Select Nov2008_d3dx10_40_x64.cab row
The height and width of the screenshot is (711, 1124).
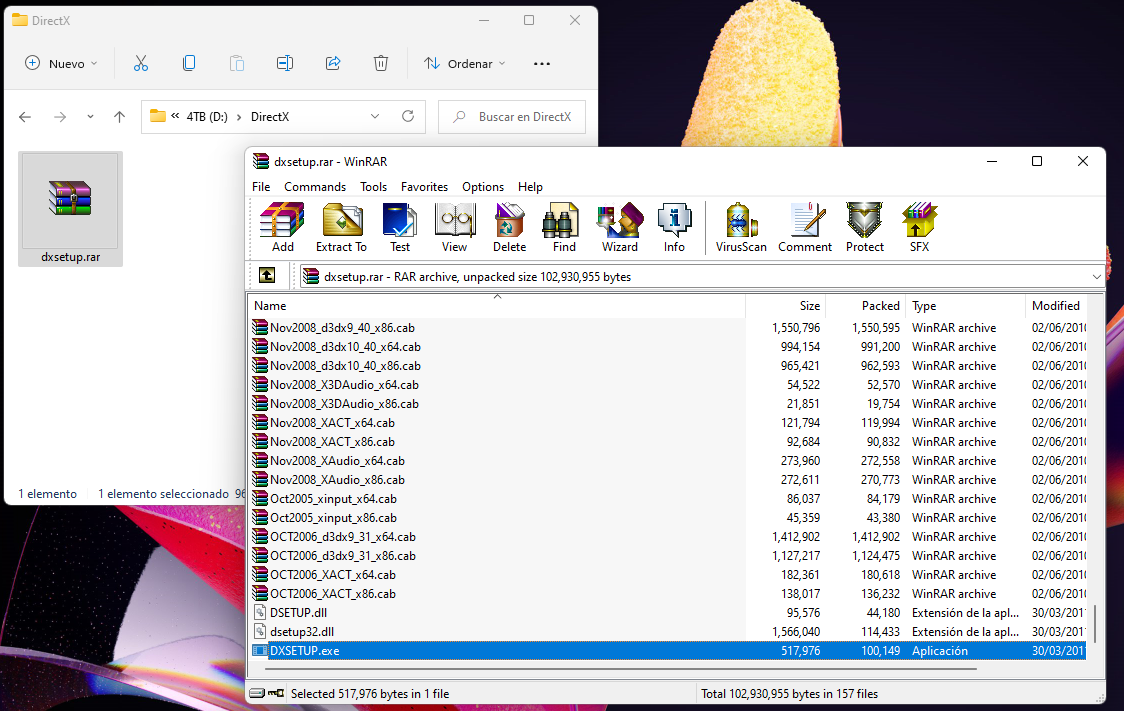click(x=667, y=347)
